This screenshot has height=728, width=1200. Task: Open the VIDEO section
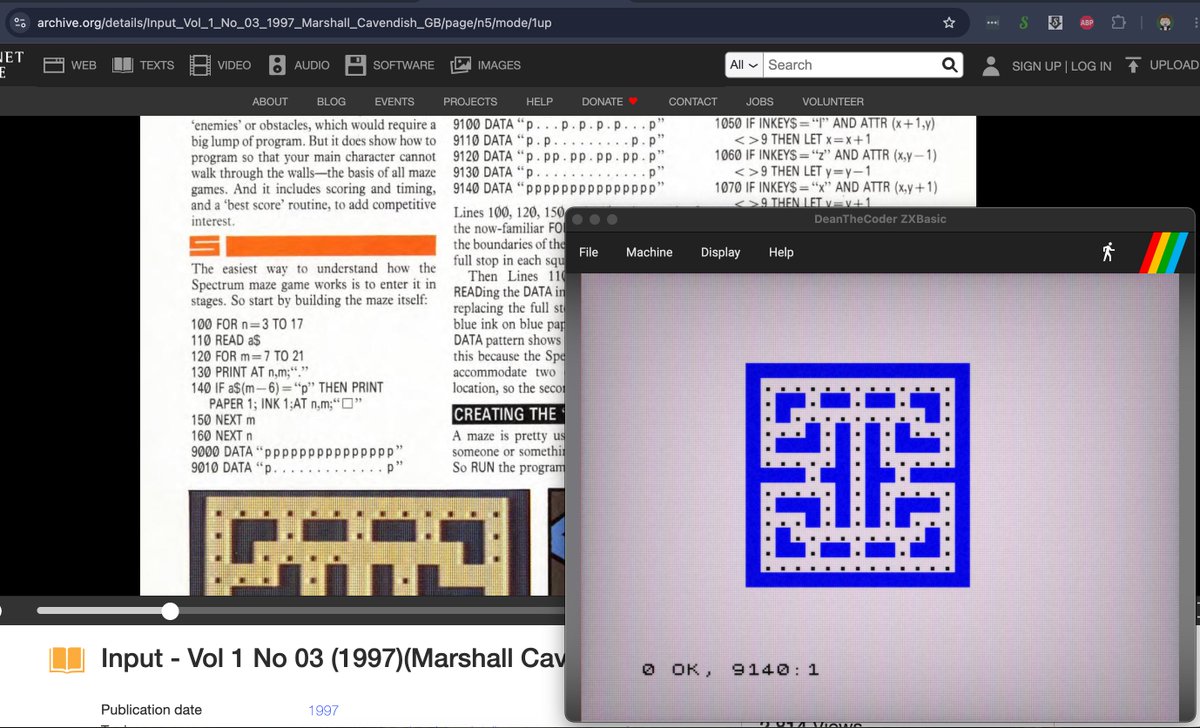pos(221,65)
